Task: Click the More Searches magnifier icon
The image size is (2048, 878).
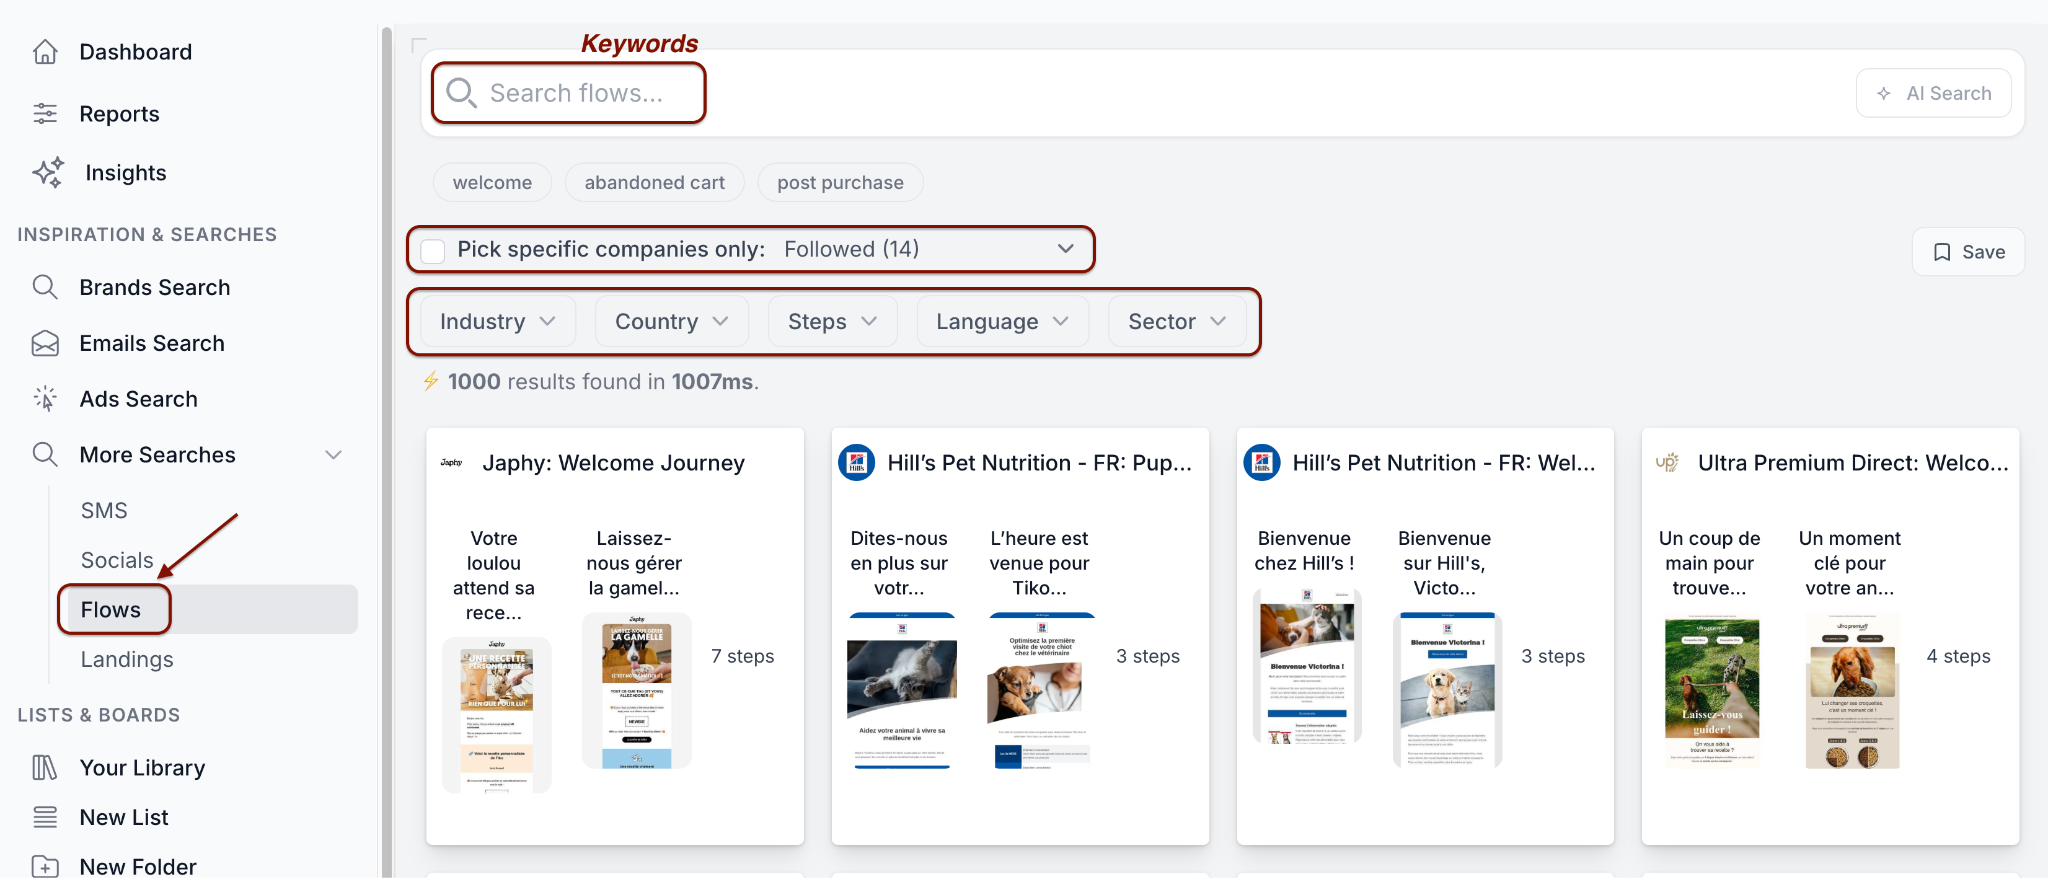Action: [x=45, y=455]
